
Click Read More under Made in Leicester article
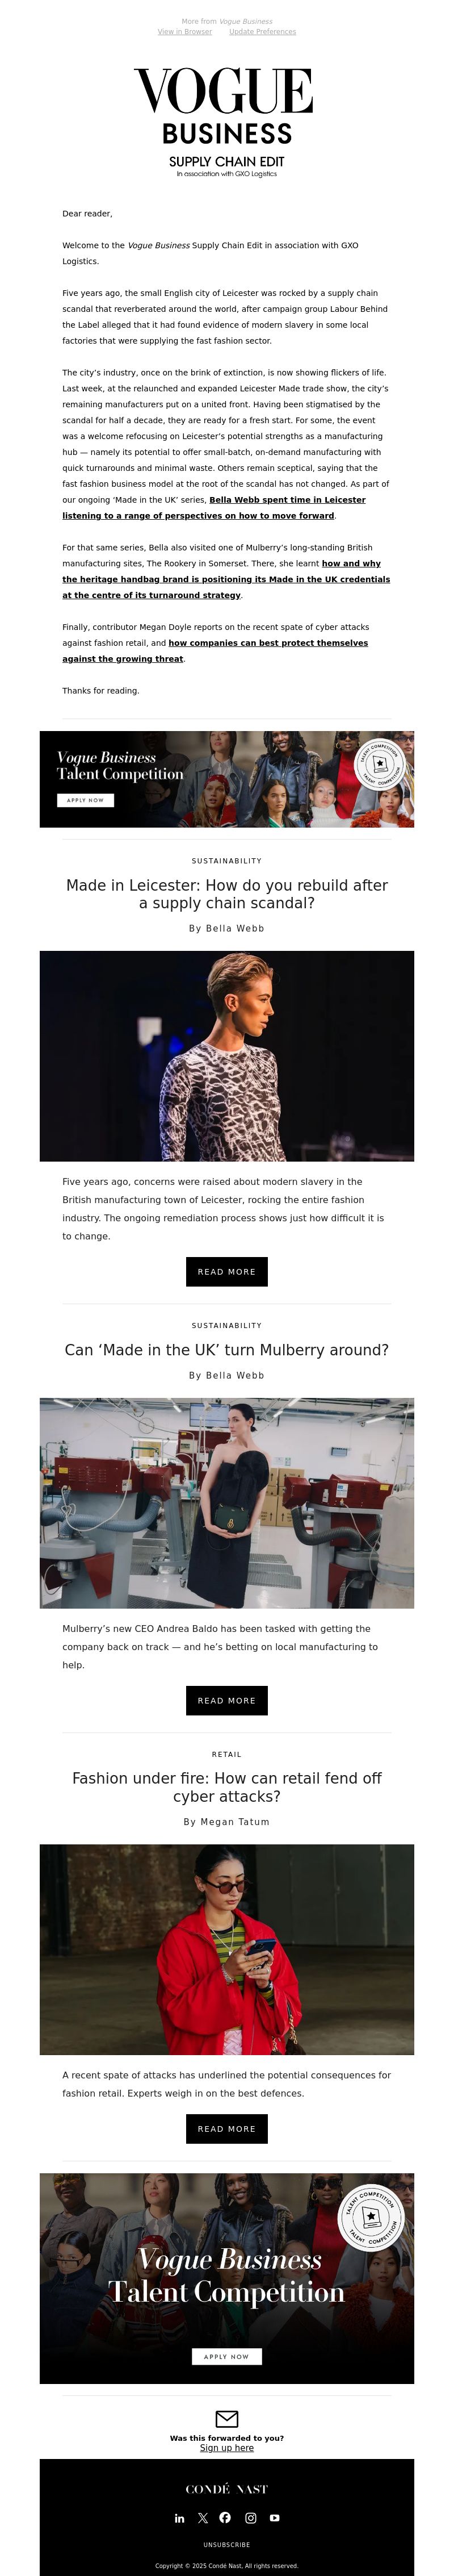(227, 1272)
